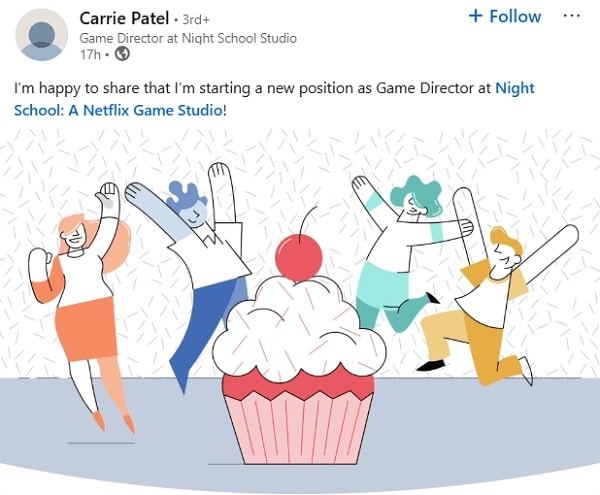This screenshot has height=495, width=600.
Task: Click the red cherry atop the cupcake
Action: tap(299, 256)
